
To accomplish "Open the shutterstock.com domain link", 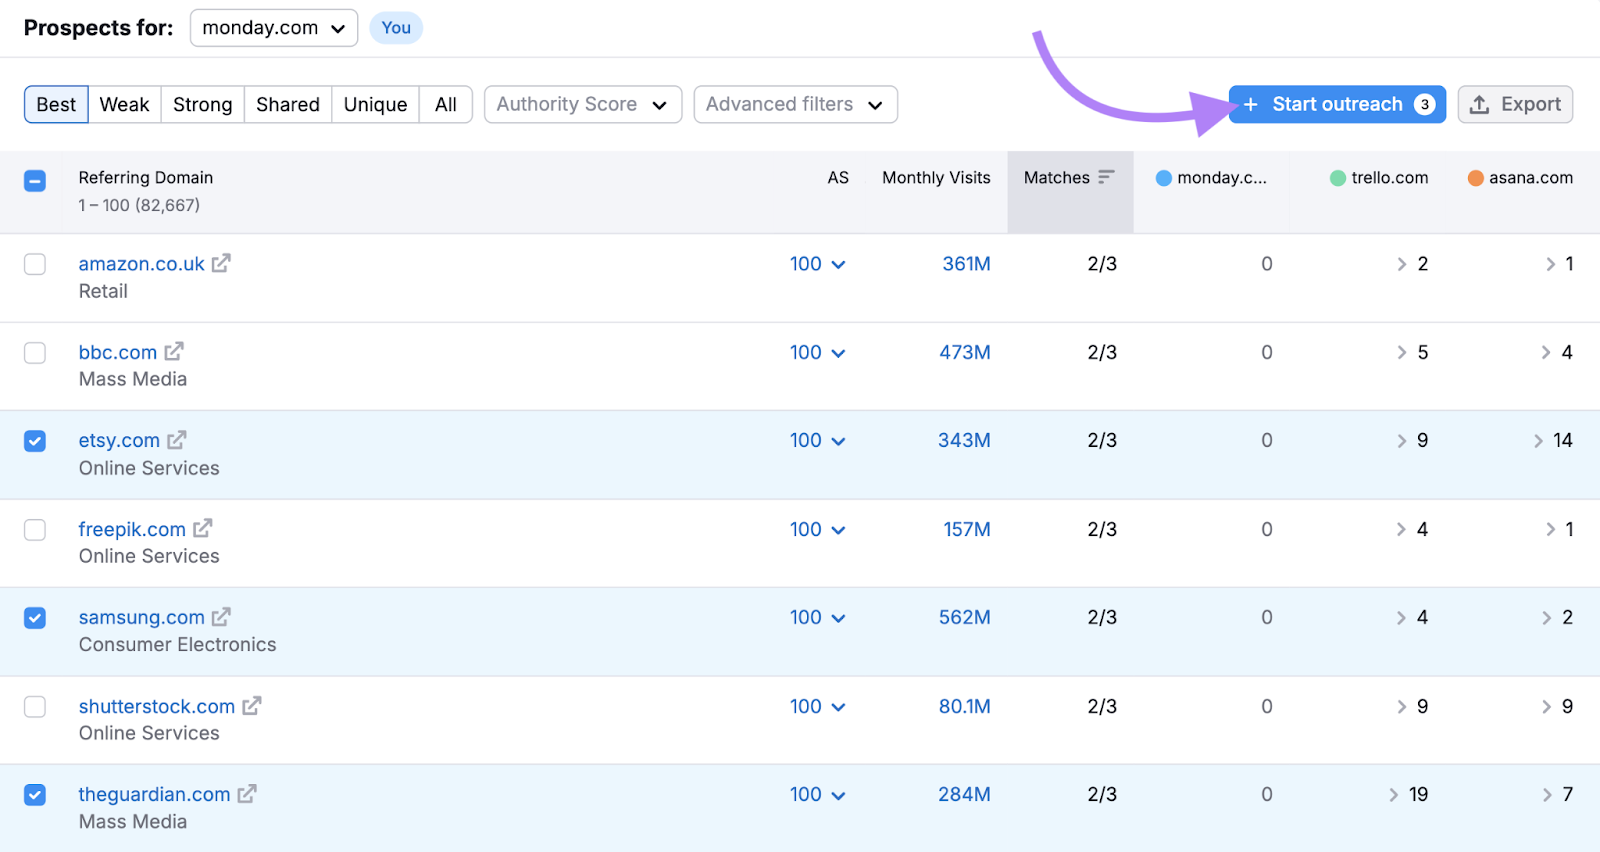I will (157, 706).
